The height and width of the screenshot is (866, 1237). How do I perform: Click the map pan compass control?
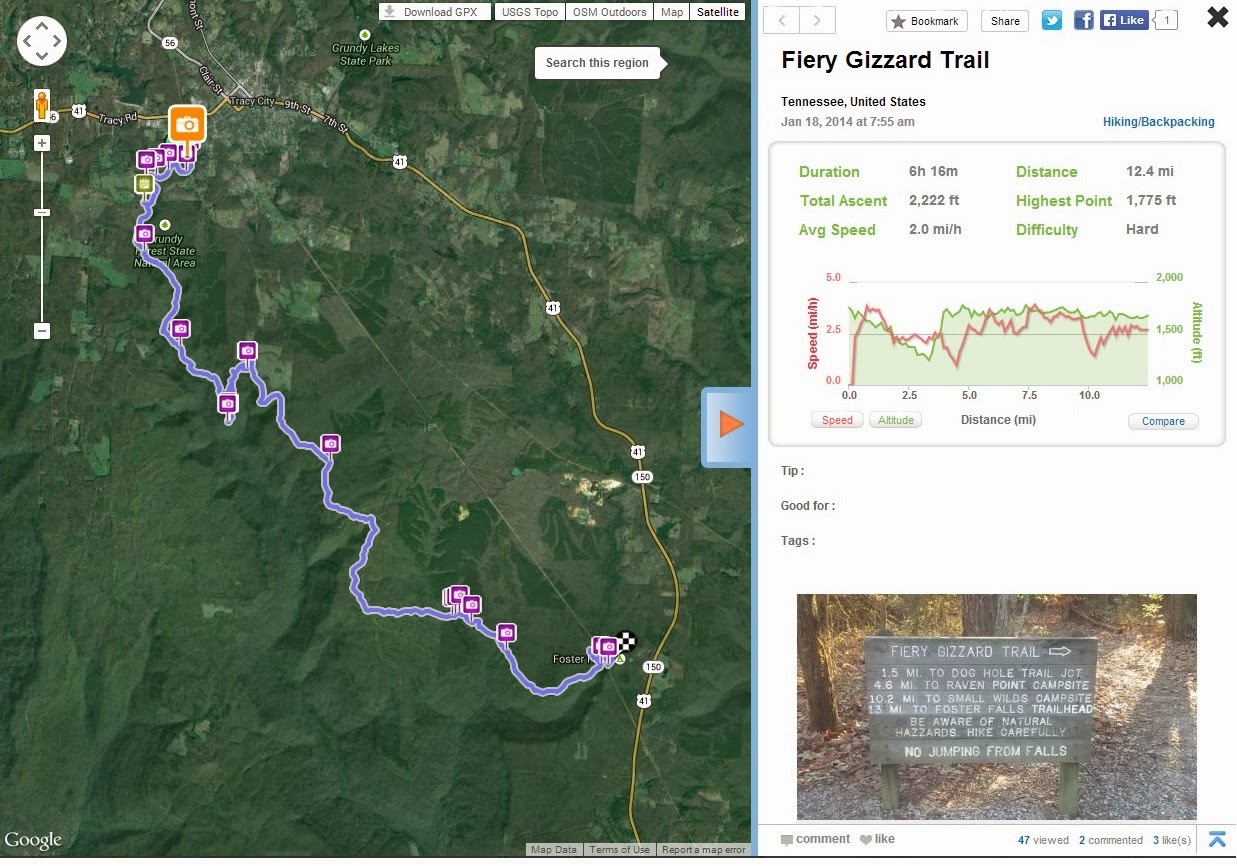[41, 41]
